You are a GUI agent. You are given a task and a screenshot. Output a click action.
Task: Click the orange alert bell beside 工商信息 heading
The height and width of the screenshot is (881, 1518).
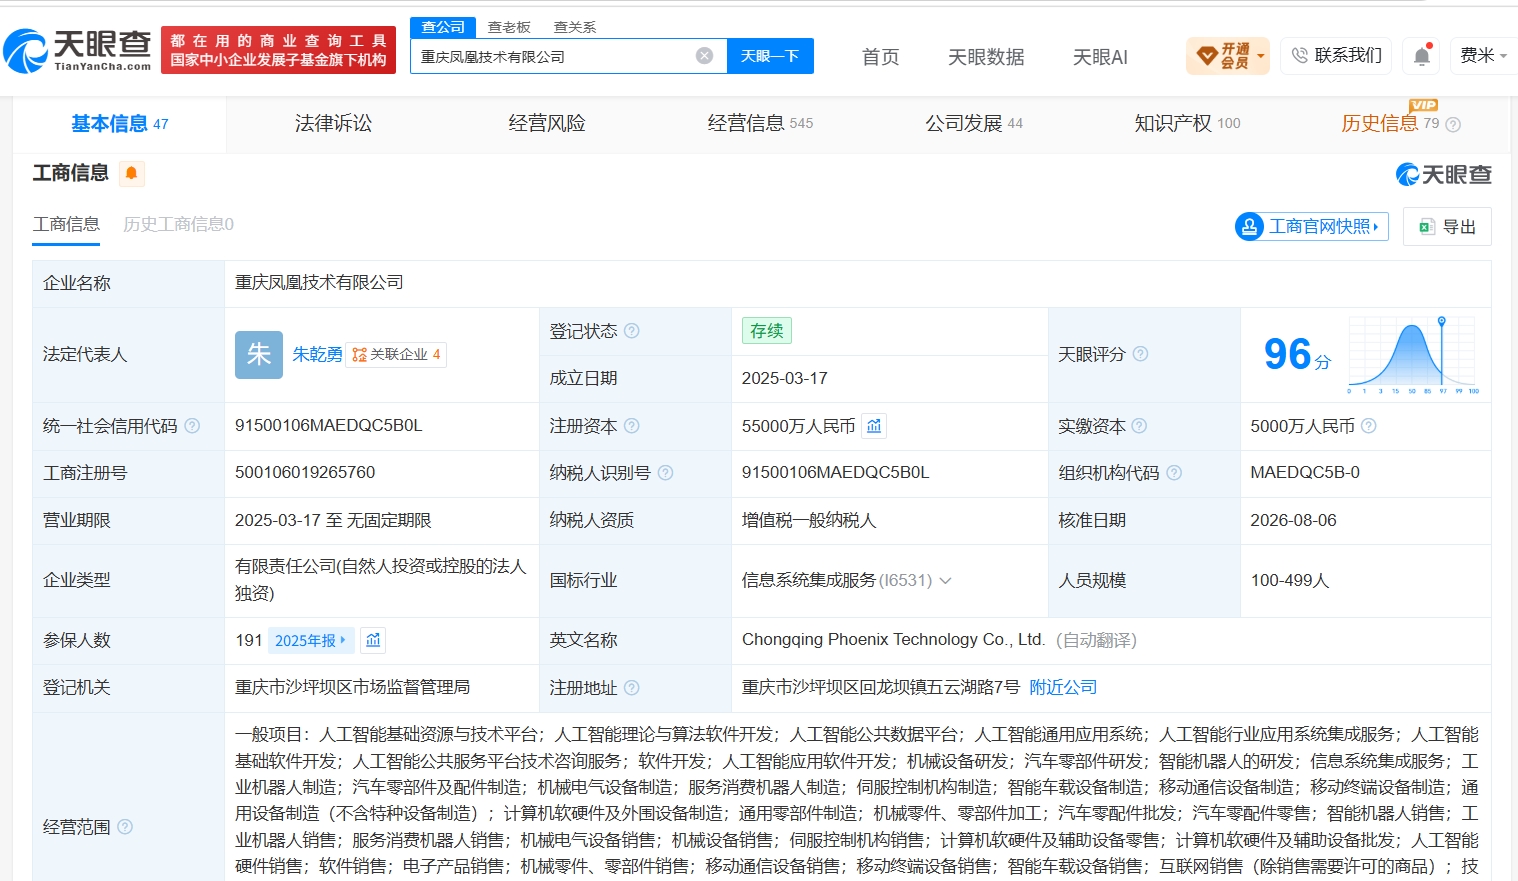131,173
